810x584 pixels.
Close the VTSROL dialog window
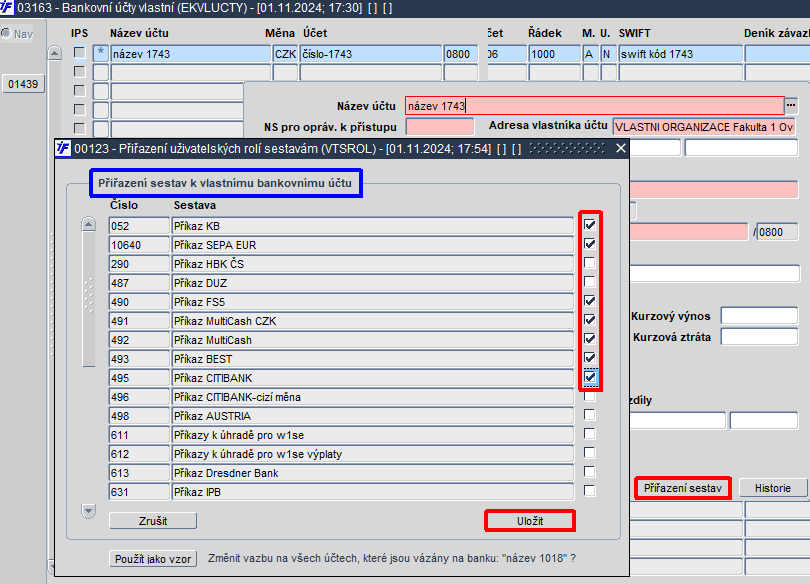621,149
